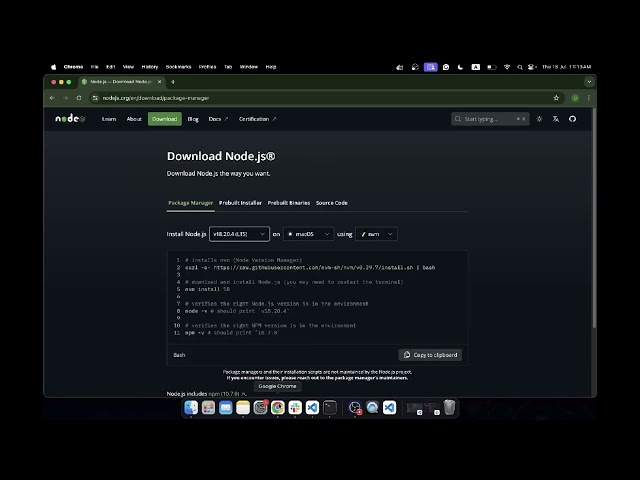Open battery status in menu bar
This screenshot has height=480, width=640.
pos(491,67)
